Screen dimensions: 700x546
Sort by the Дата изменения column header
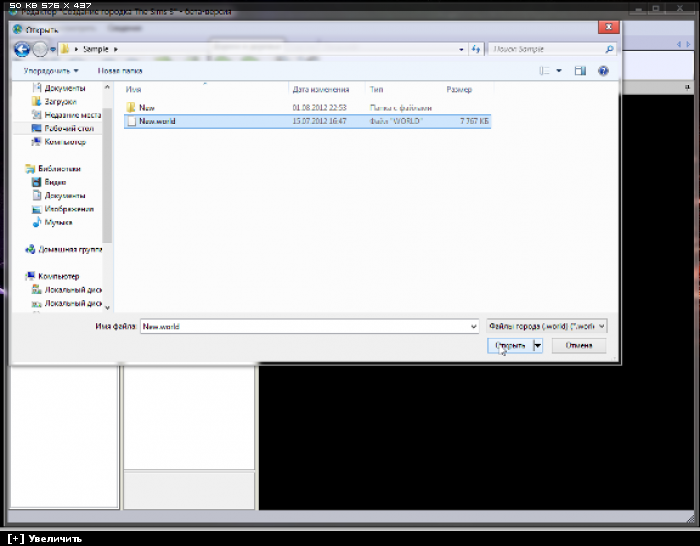318,89
